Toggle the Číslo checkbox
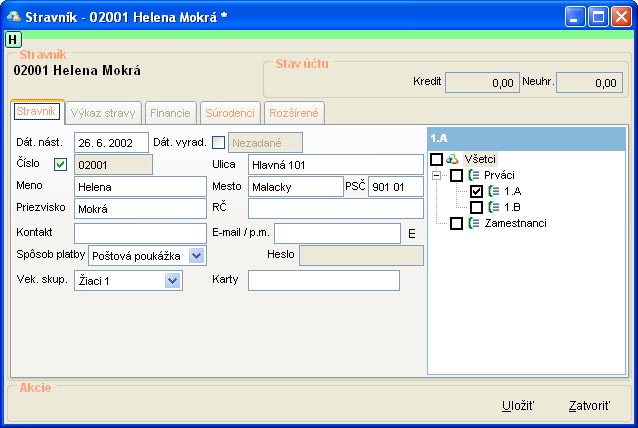638x428 pixels. click(60, 164)
